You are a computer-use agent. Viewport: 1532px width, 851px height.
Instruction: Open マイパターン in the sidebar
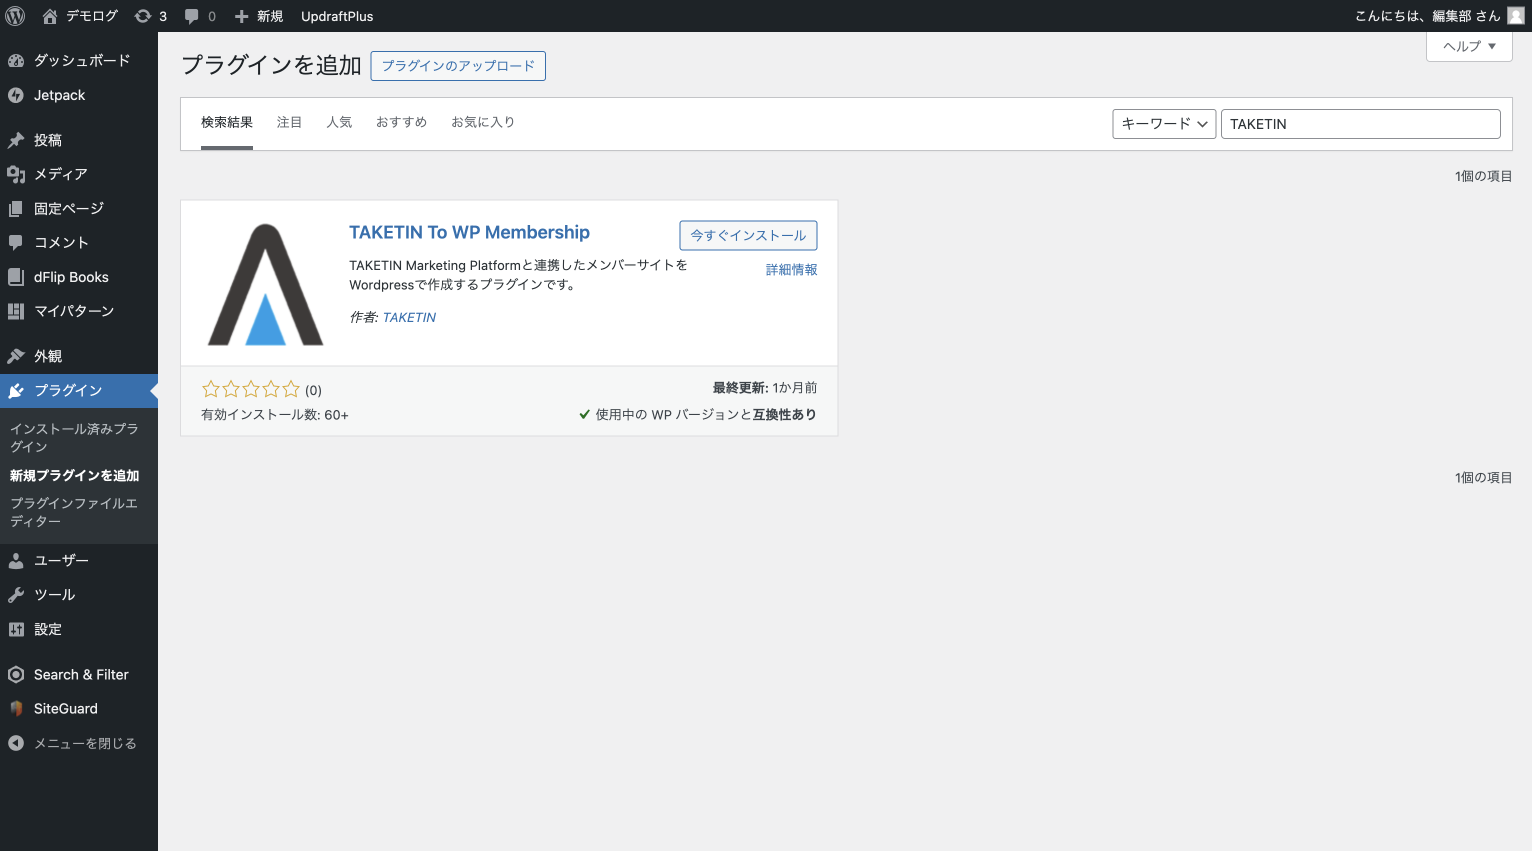[x=79, y=311]
